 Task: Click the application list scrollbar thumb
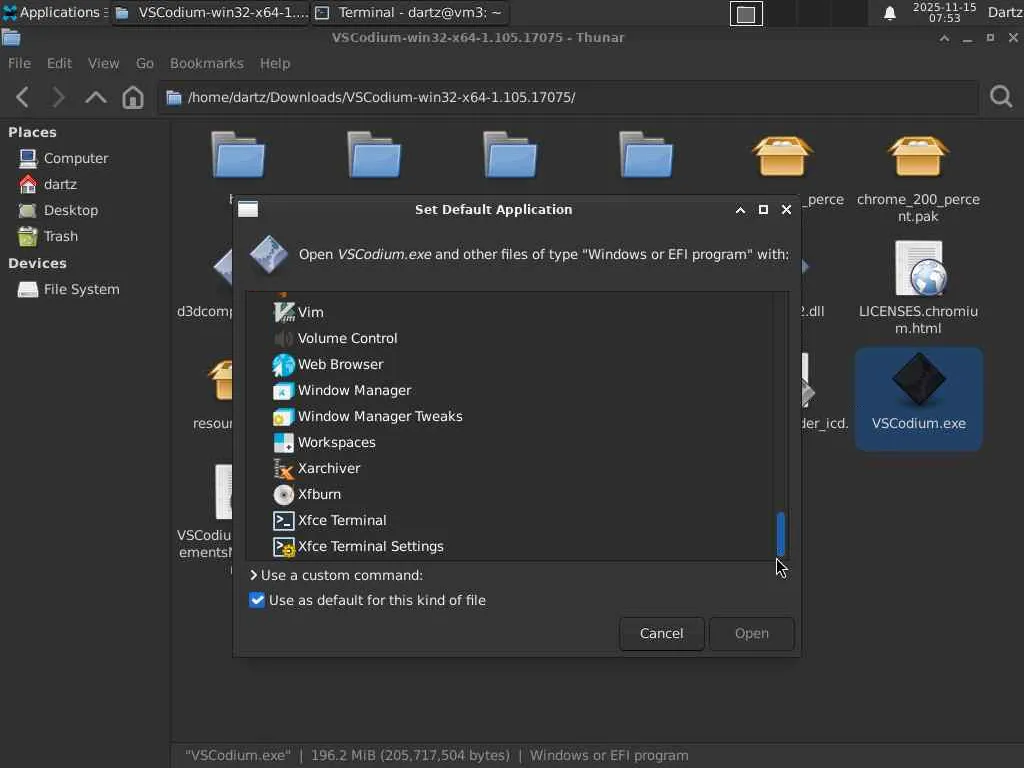pos(780,534)
